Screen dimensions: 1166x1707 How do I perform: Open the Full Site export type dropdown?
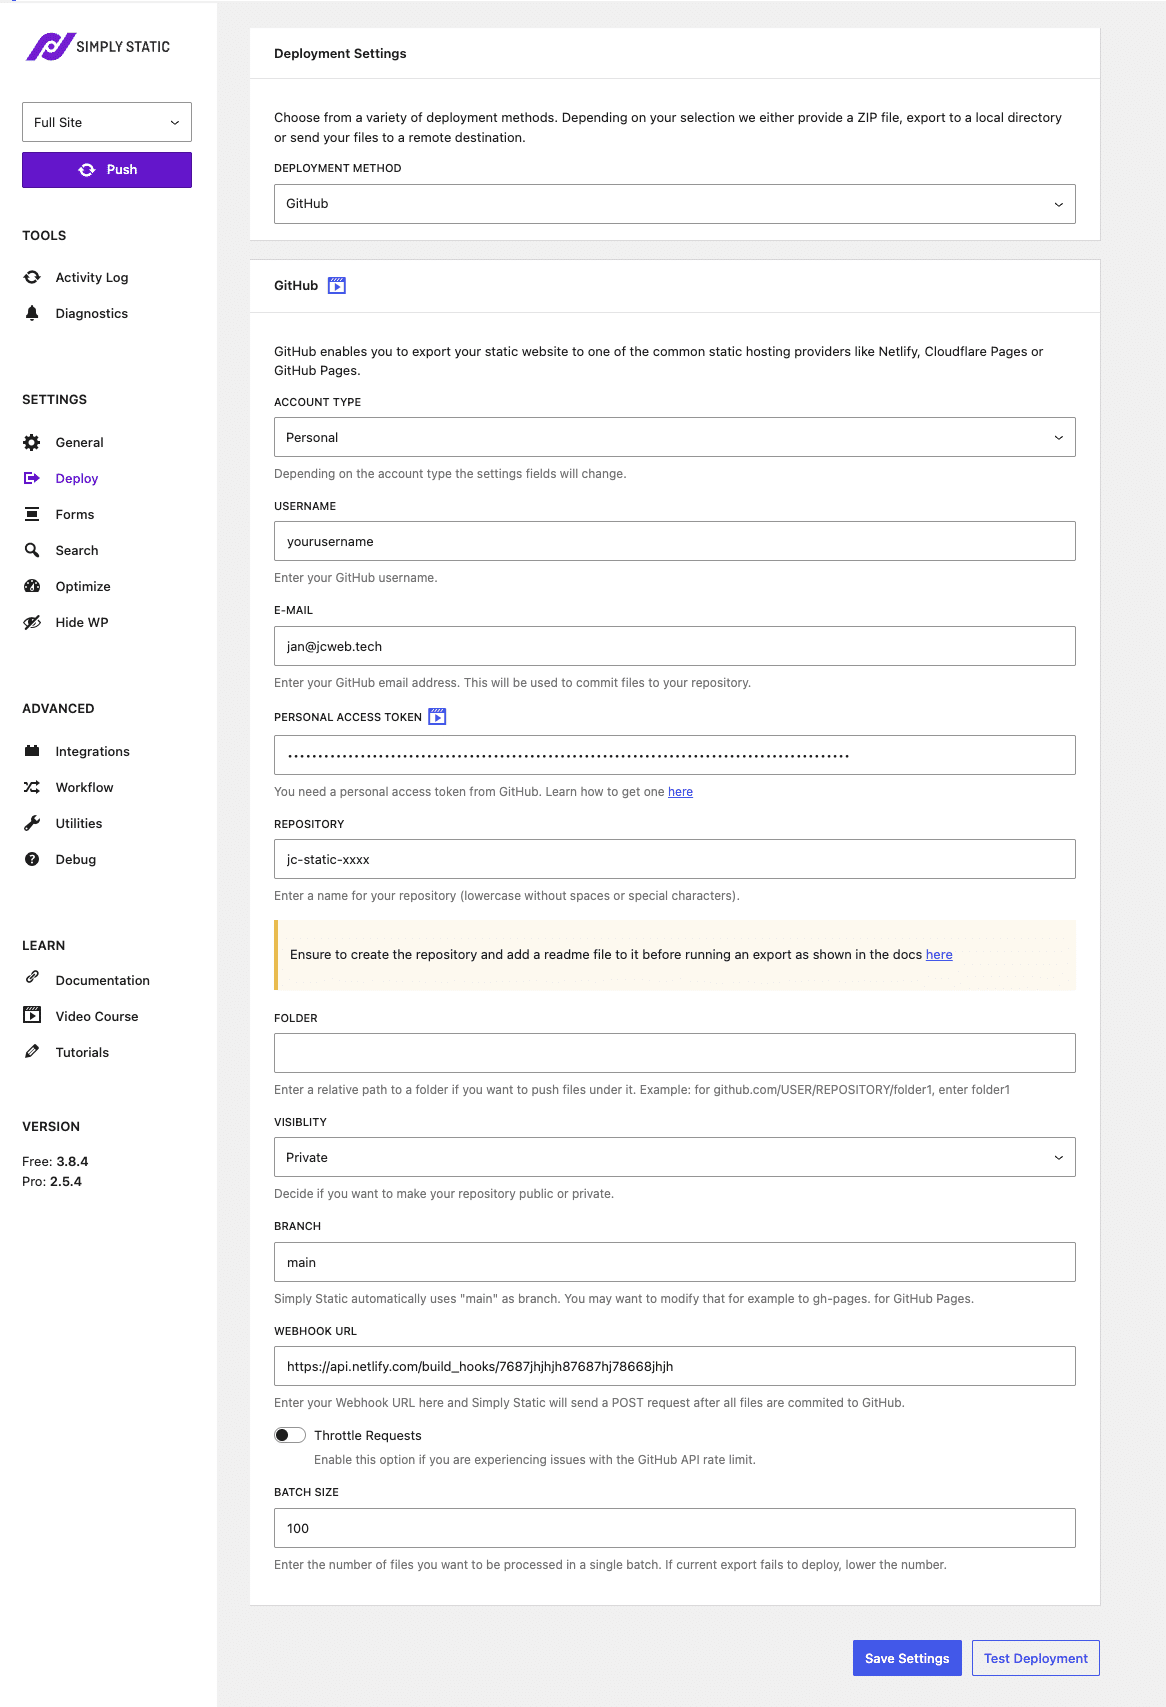point(107,122)
